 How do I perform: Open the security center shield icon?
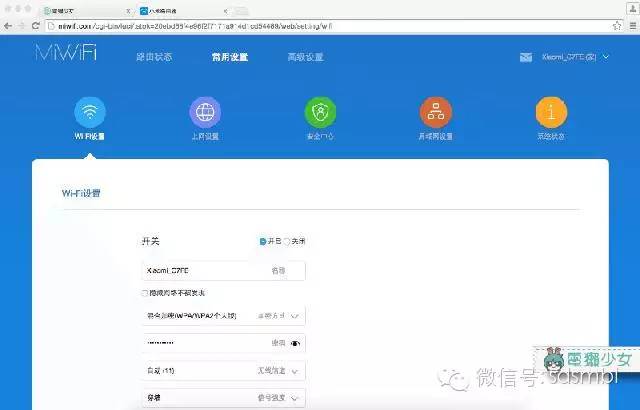[x=320, y=112]
